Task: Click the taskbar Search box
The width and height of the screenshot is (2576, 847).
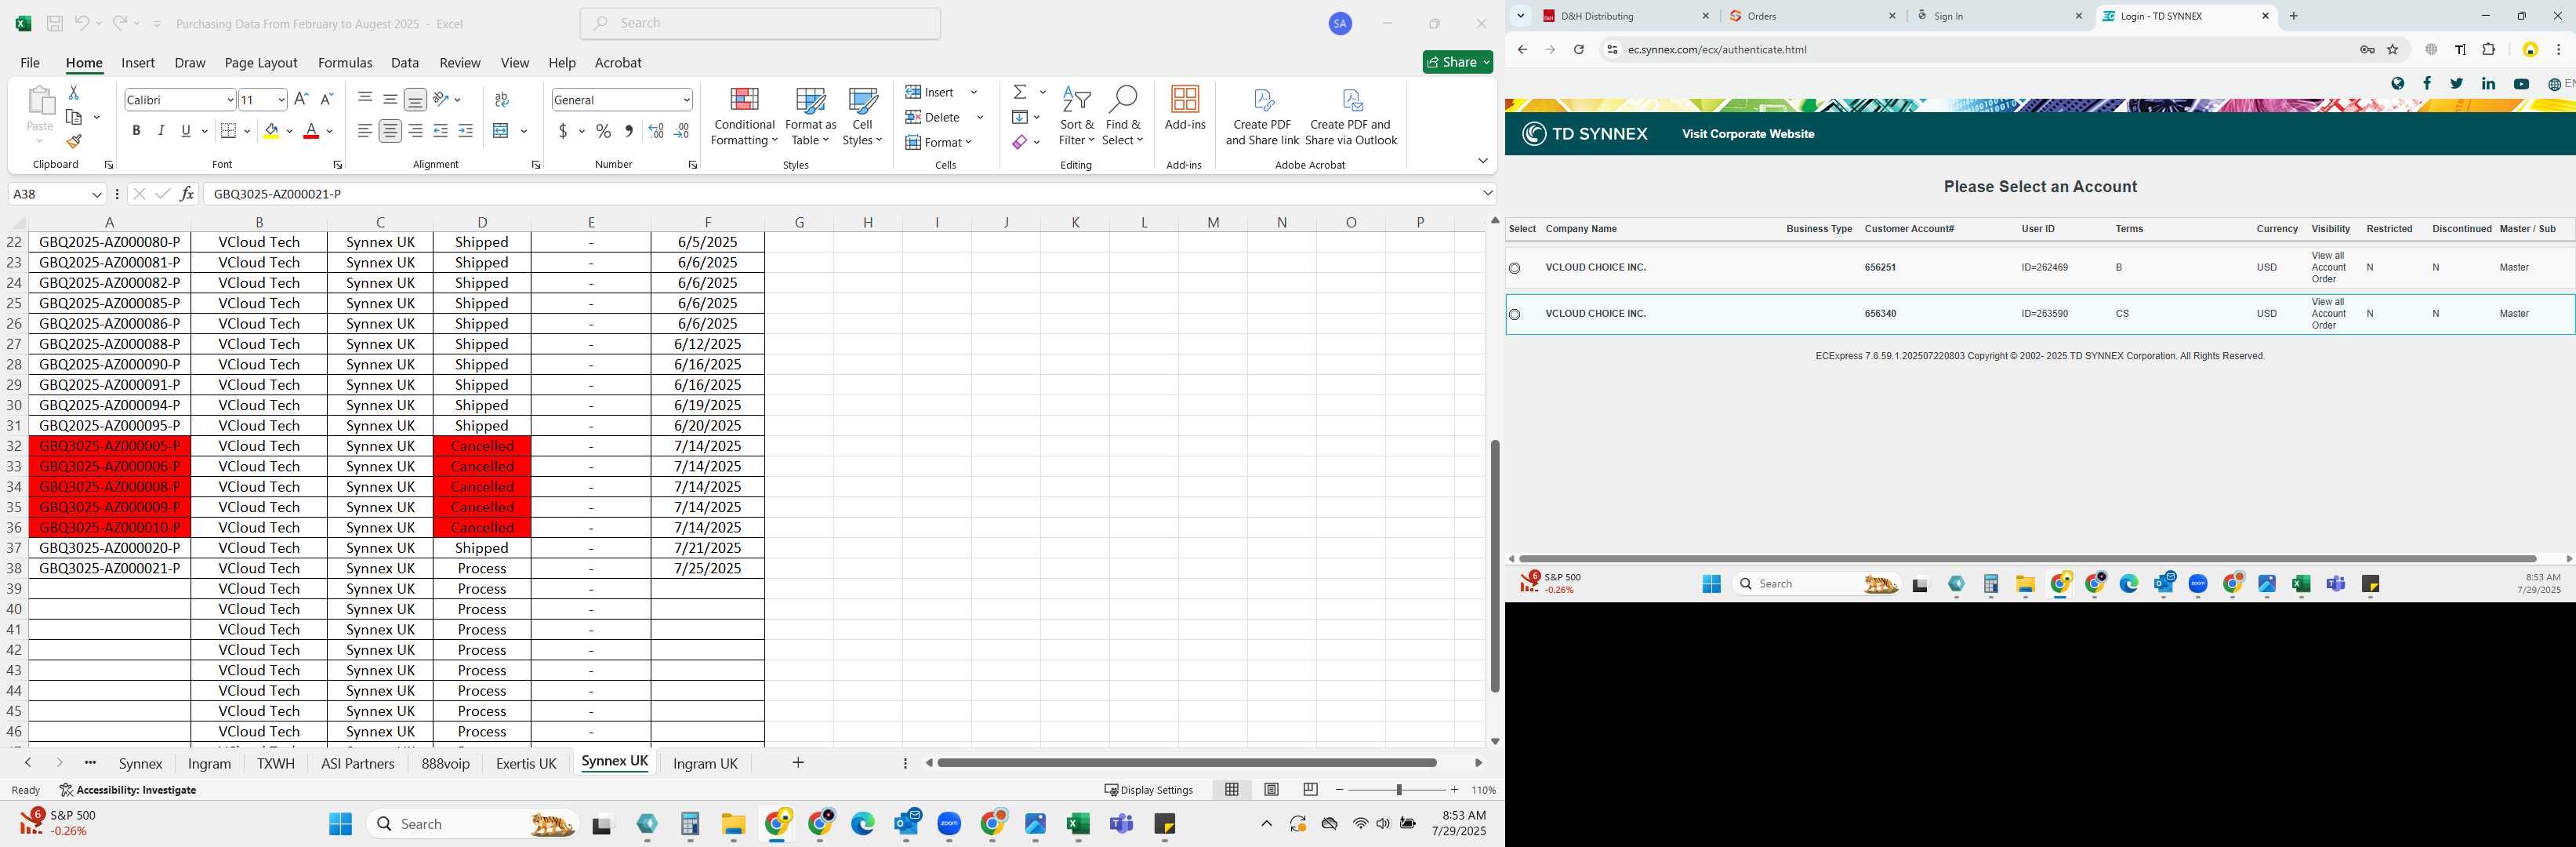Action: tap(473, 824)
